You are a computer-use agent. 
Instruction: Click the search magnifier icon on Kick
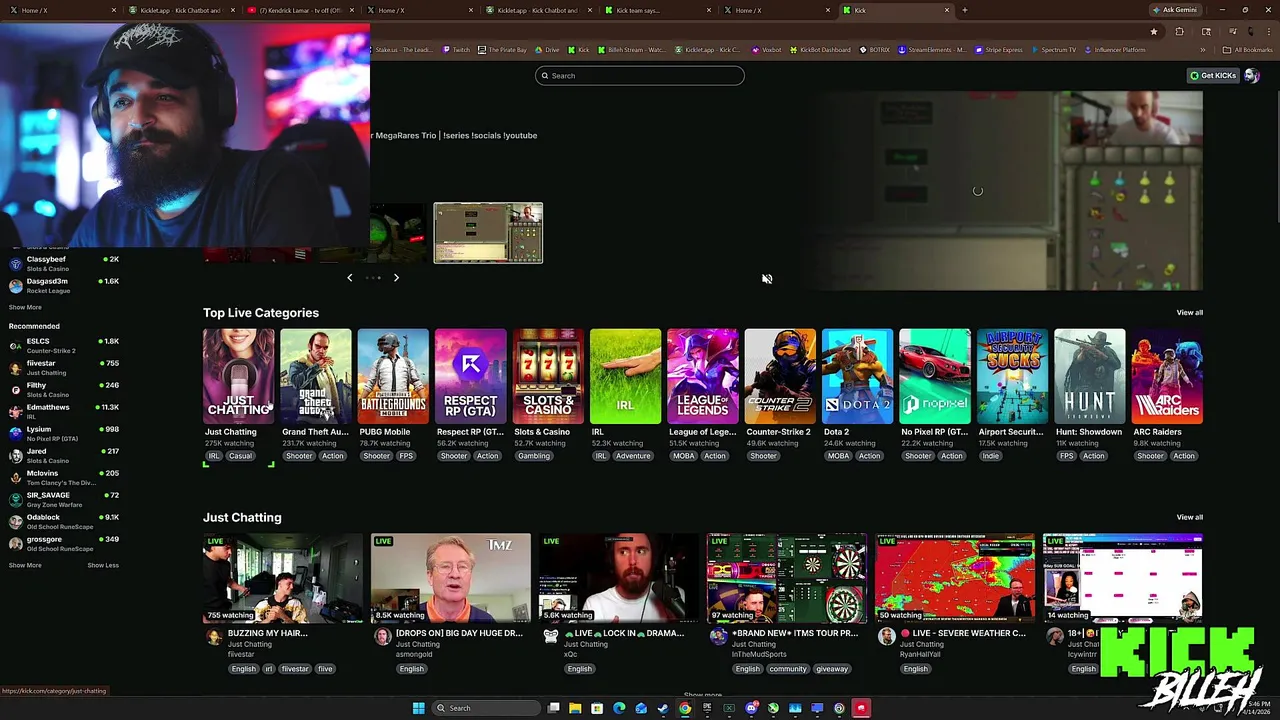pyautogui.click(x=545, y=76)
